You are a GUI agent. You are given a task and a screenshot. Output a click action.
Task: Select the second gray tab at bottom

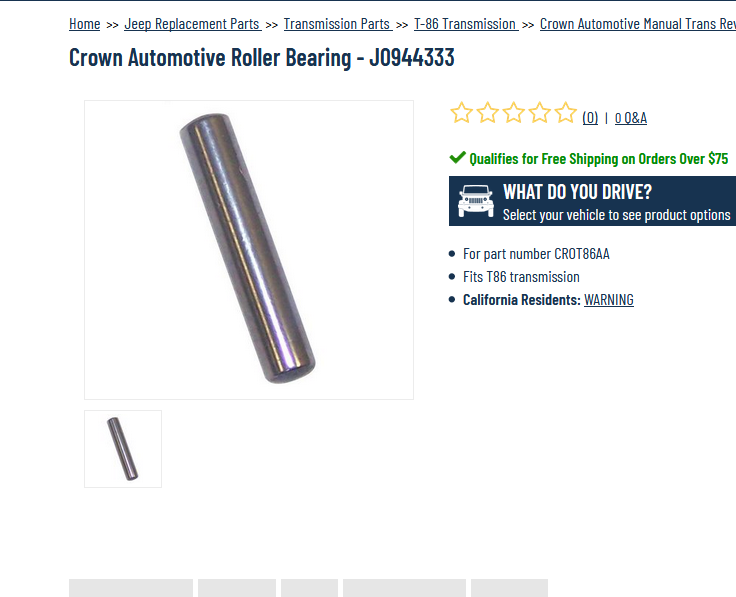237,588
